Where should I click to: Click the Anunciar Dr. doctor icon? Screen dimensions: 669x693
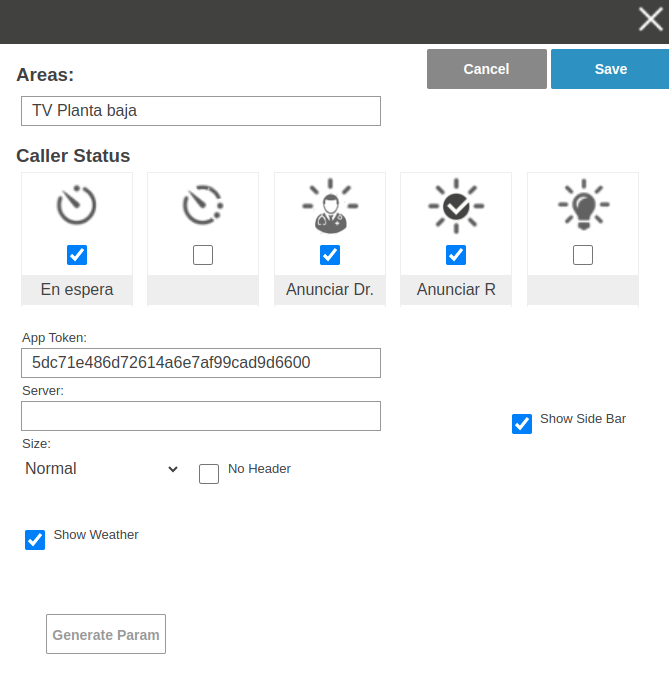click(330, 206)
